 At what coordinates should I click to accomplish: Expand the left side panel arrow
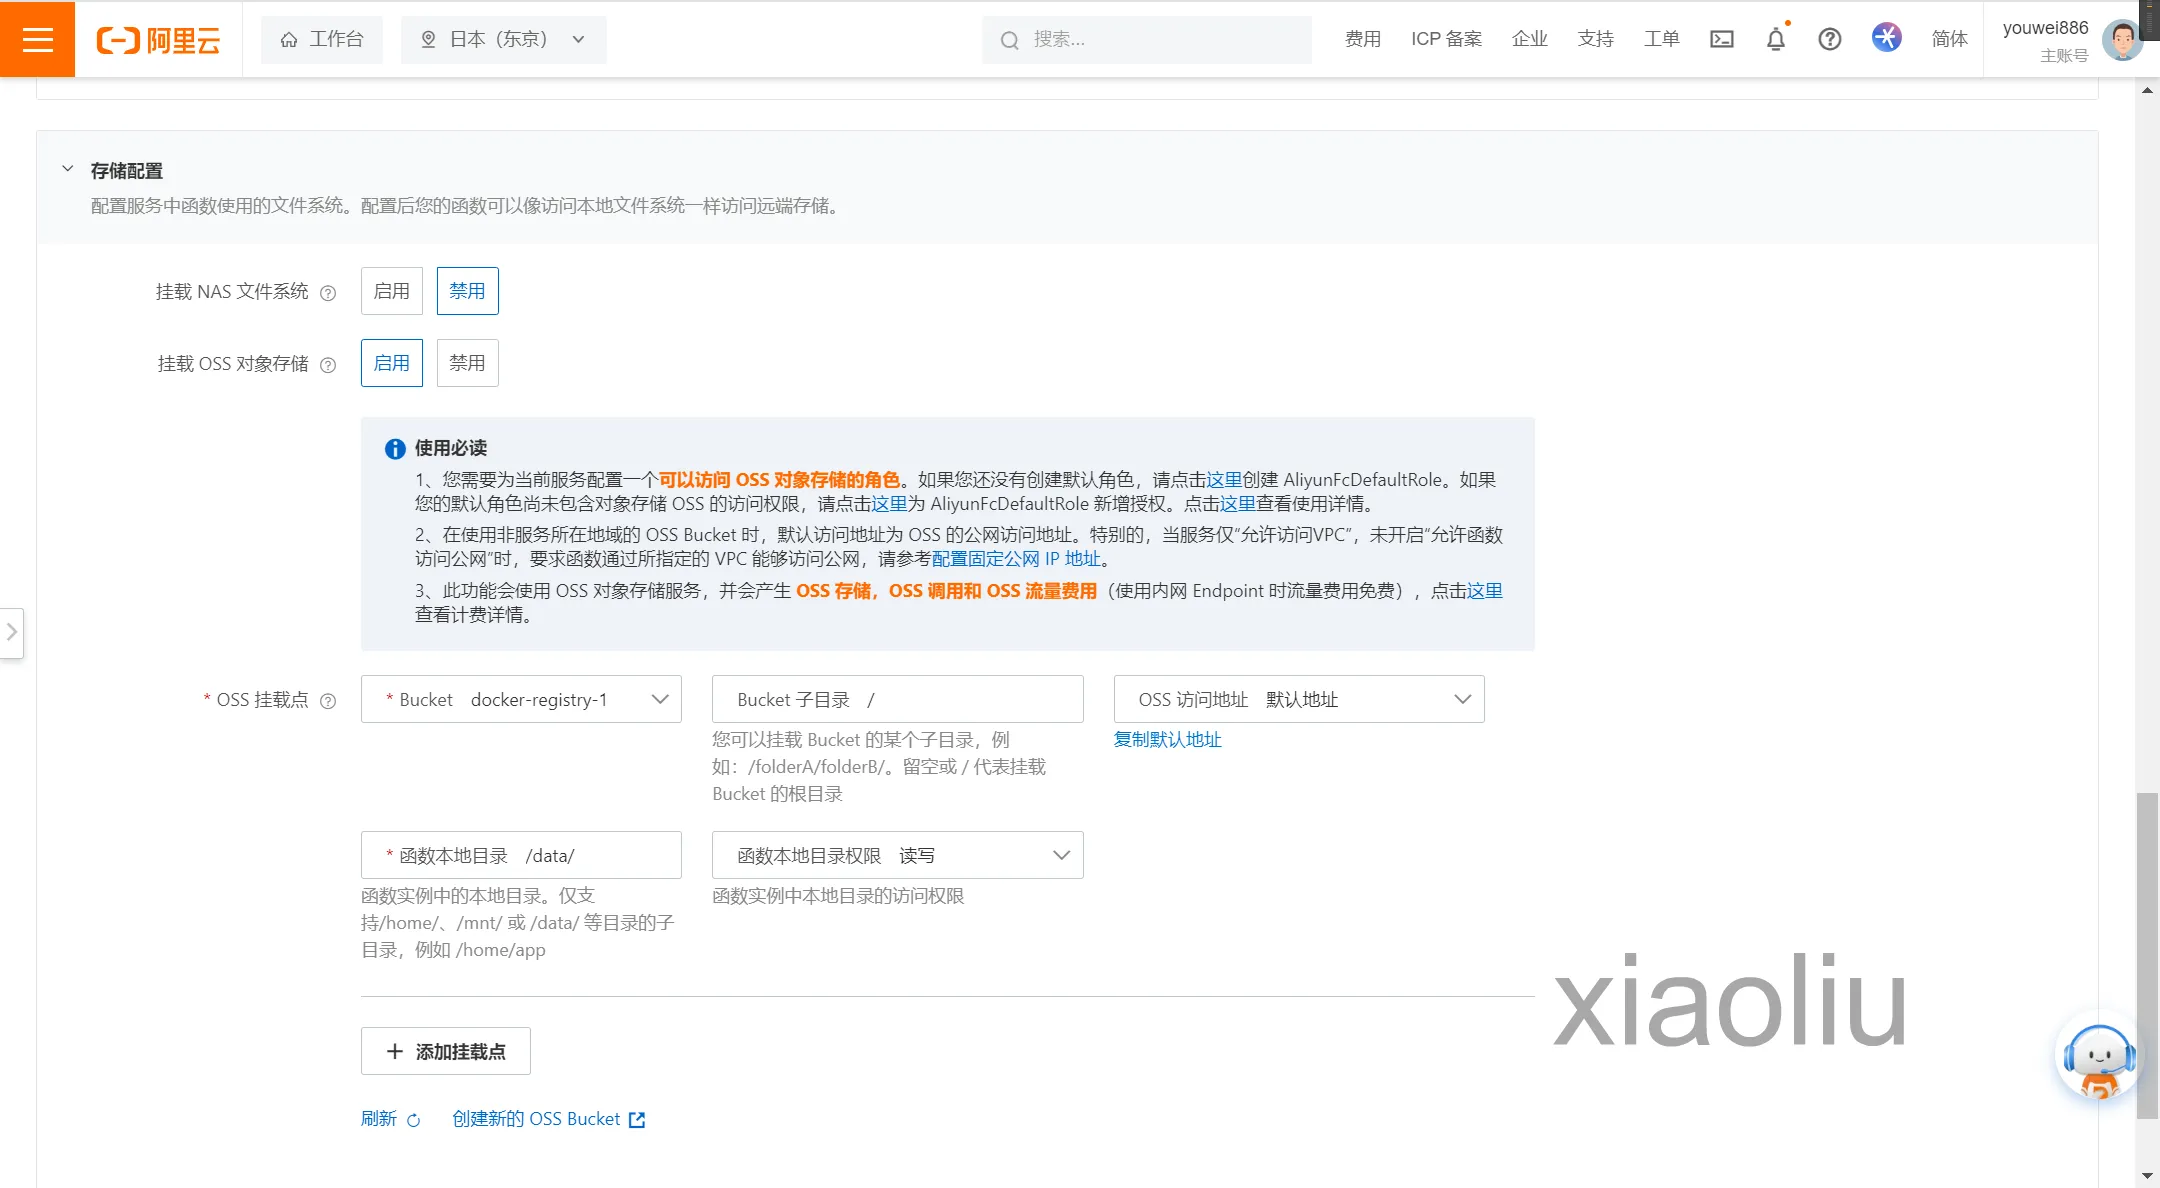point(11,632)
